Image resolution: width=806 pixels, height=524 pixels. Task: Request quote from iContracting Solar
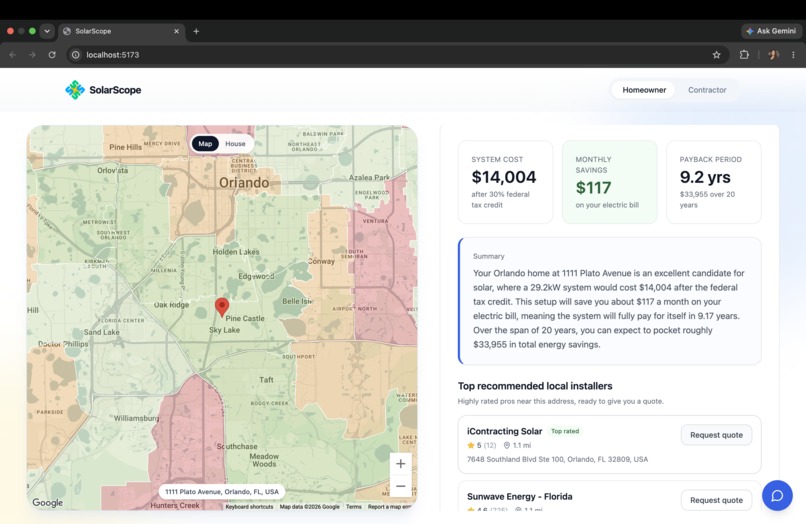[x=716, y=435]
